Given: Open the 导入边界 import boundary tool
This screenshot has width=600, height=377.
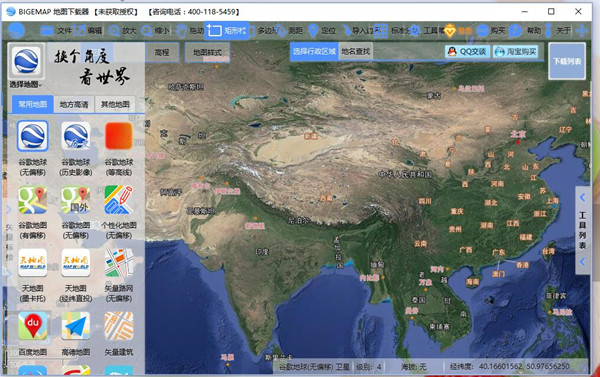Looking at the screenshot, I should [x=357, y=31].
